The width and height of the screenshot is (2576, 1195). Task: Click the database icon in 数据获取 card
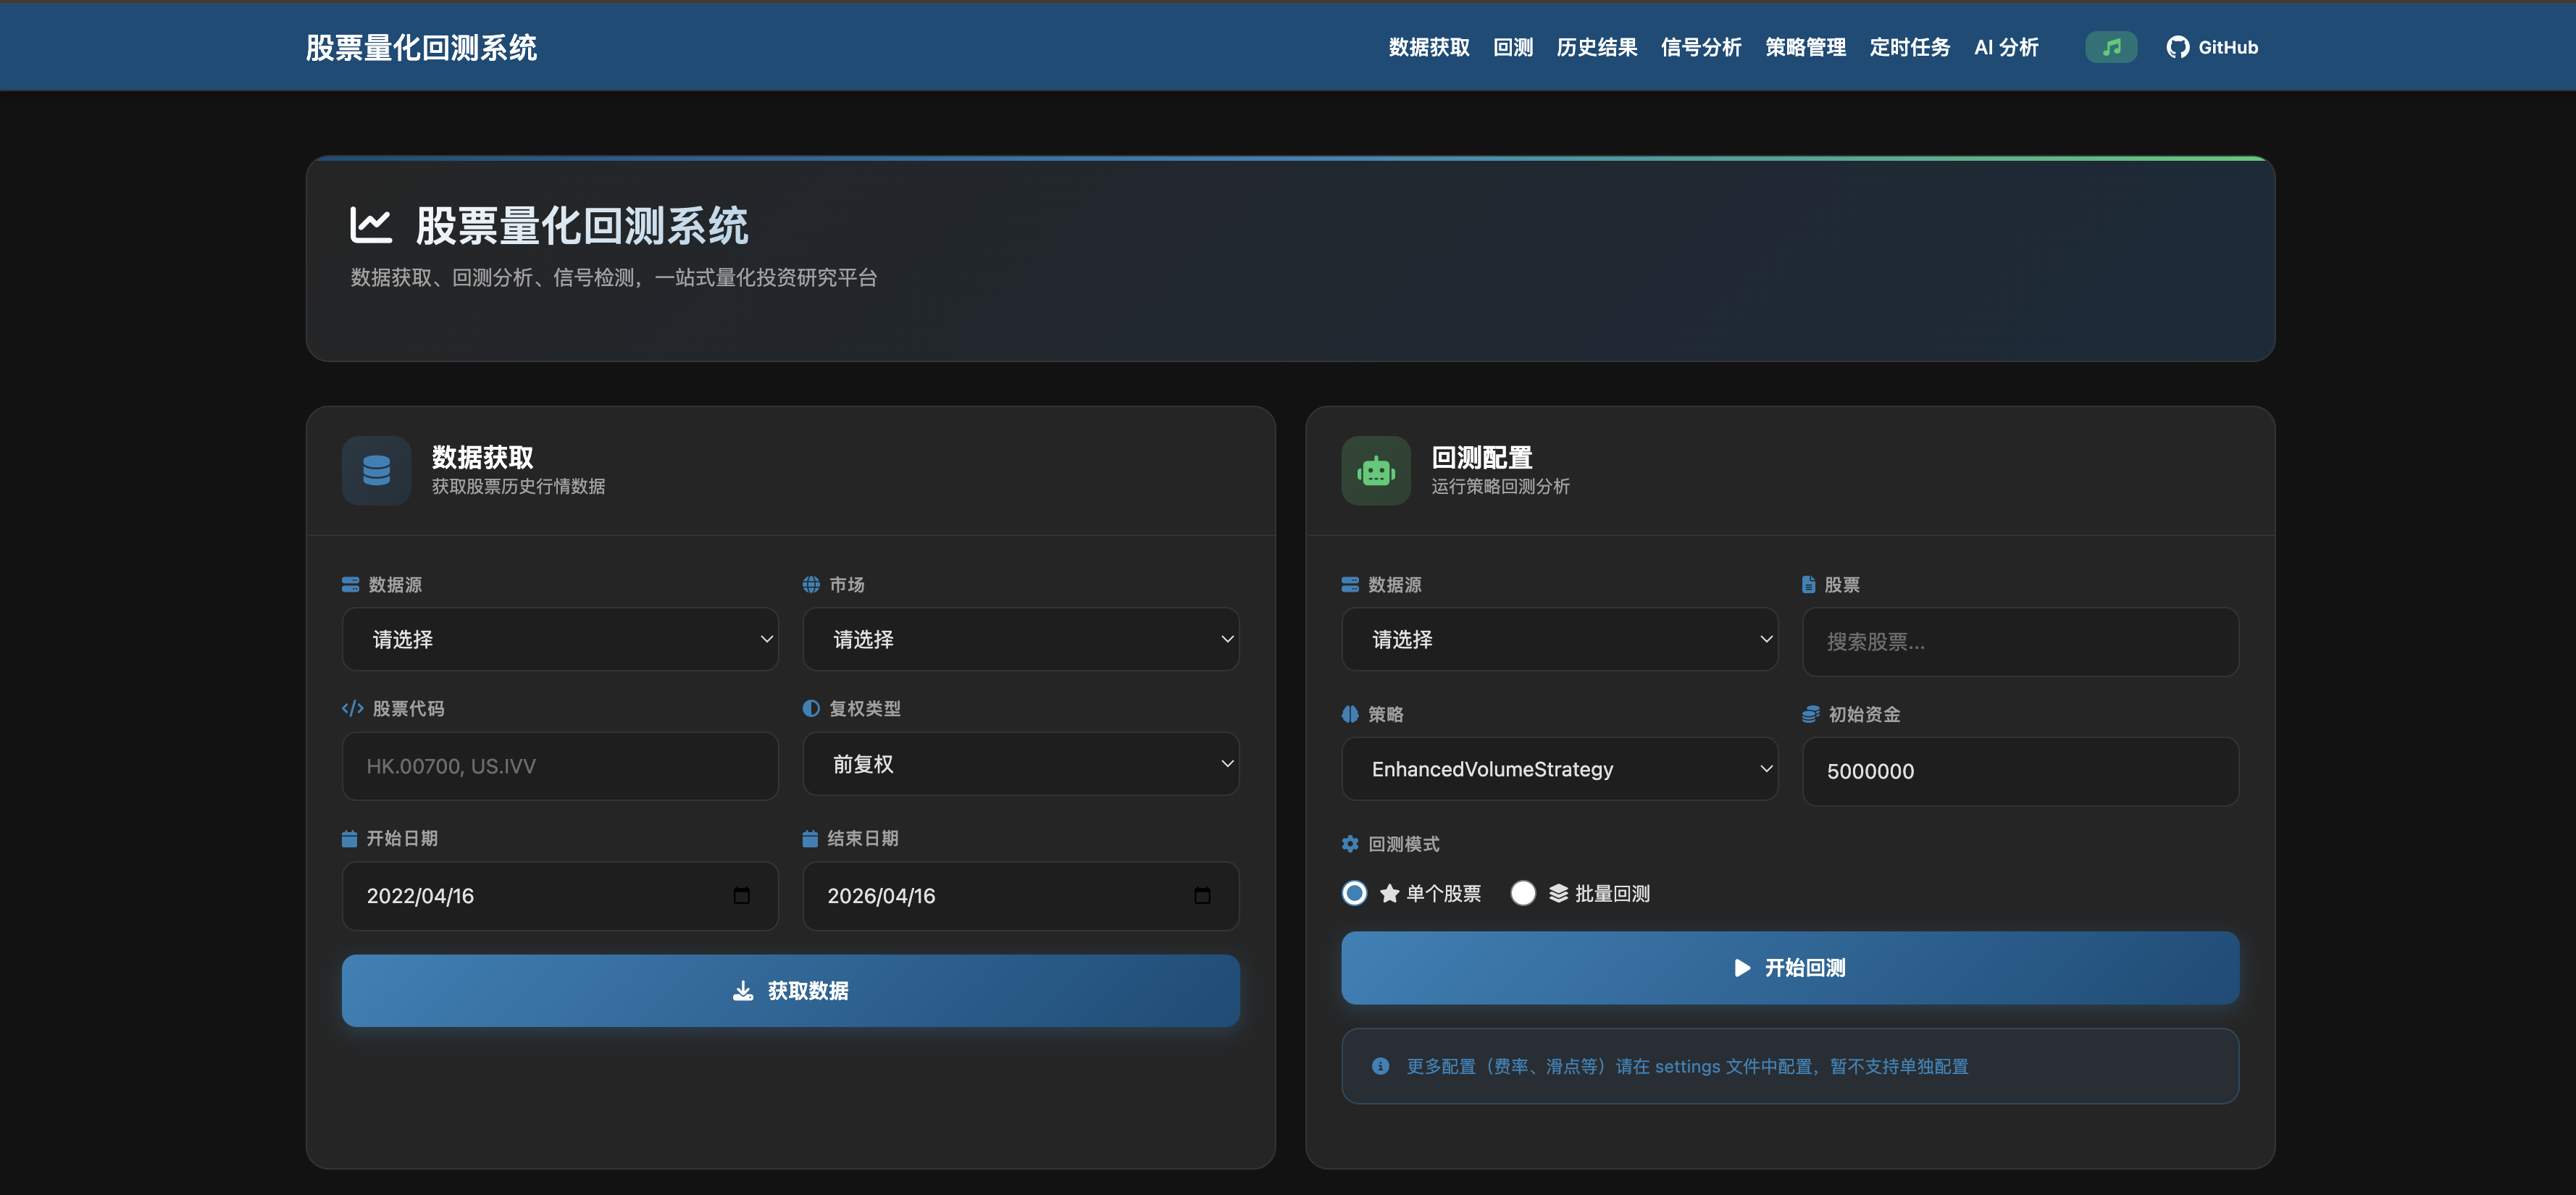point(375,470)
